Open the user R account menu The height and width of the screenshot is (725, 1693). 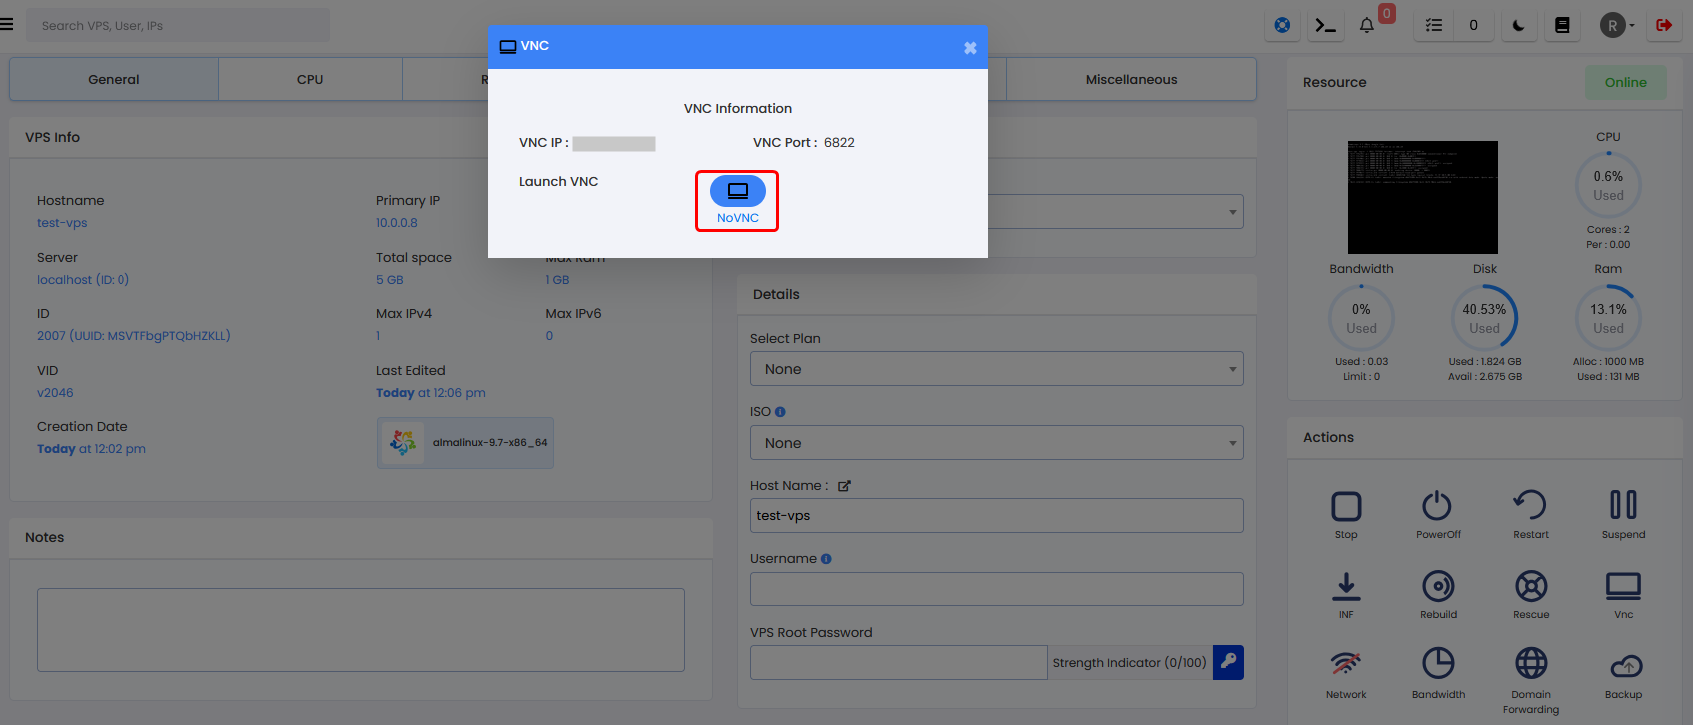[1616, 25]
